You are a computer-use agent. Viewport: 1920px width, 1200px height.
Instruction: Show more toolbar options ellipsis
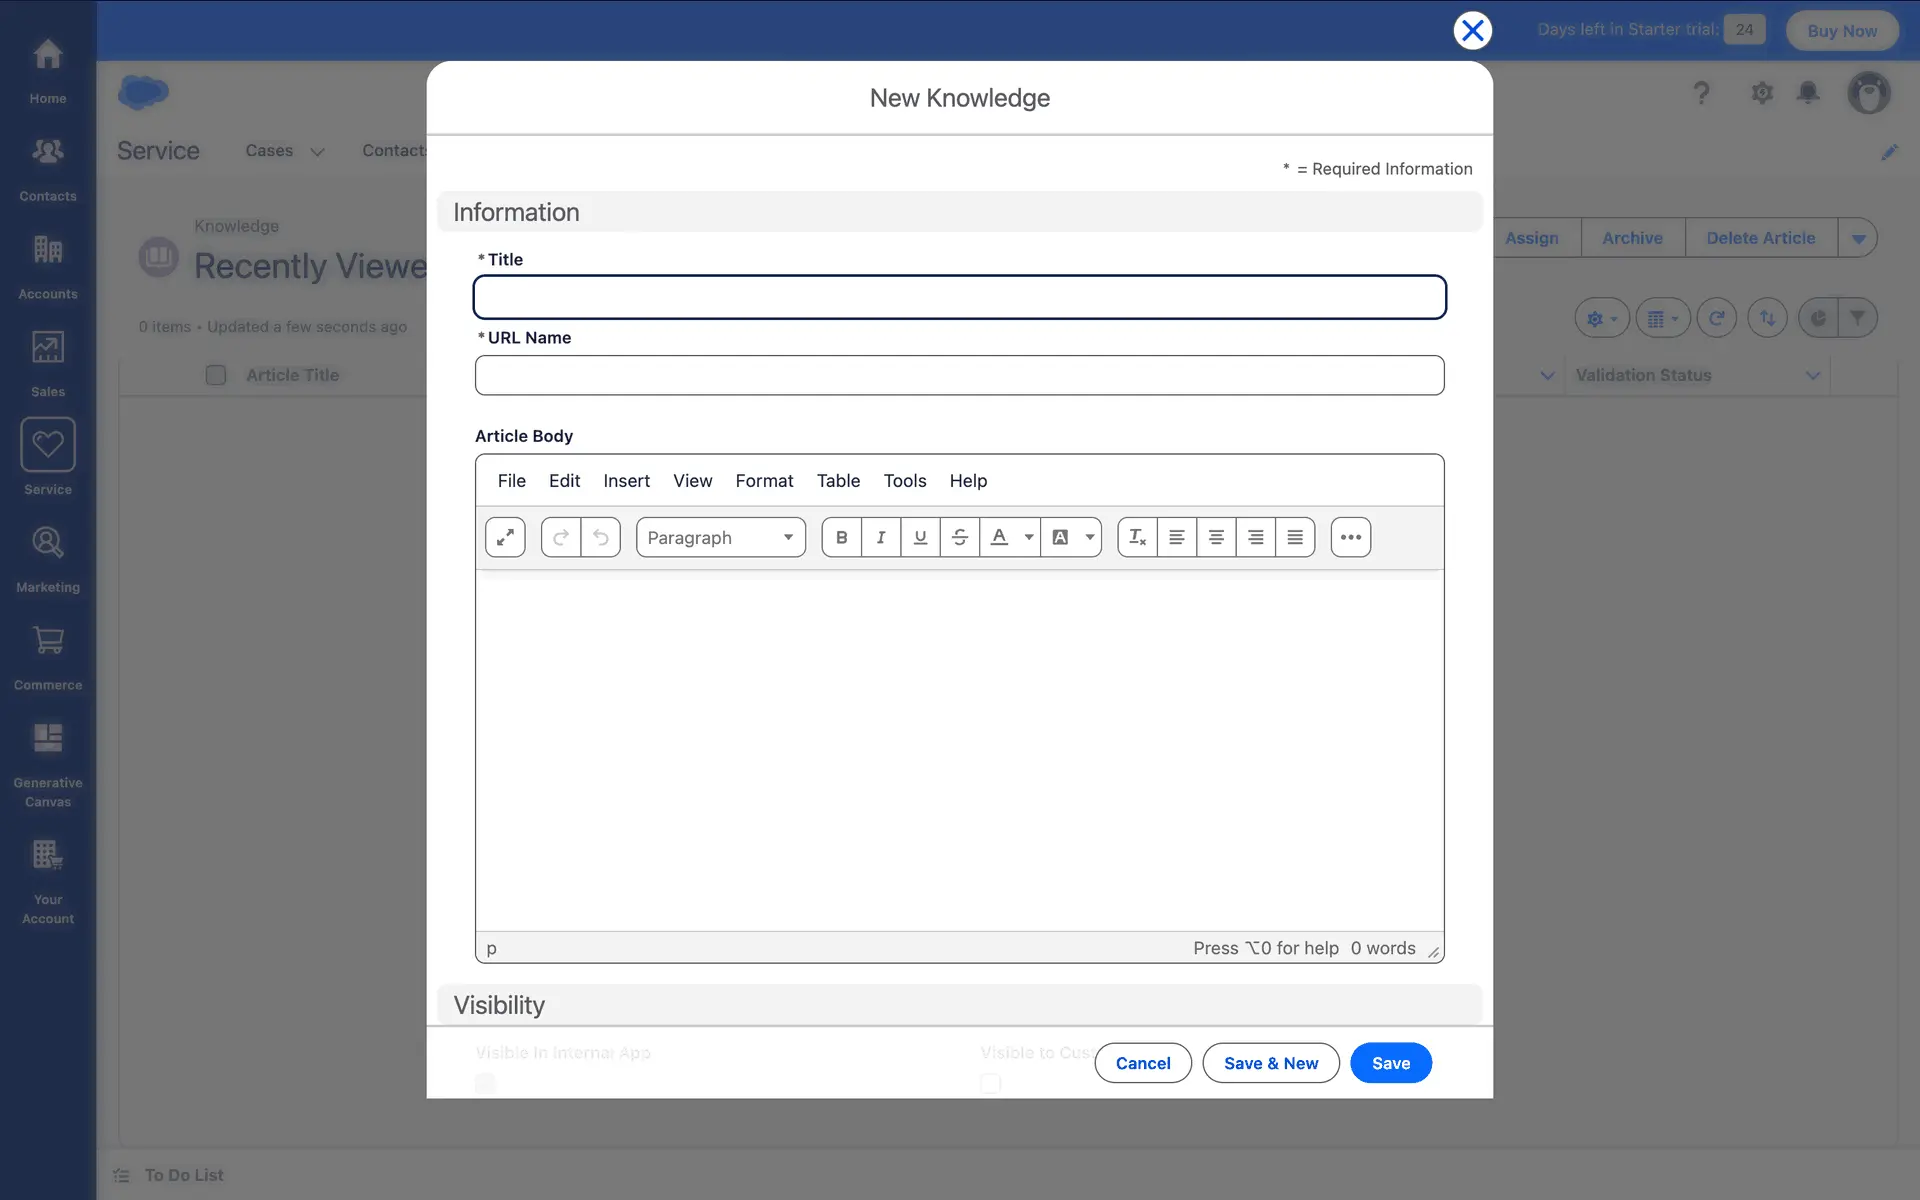click(x=1350, y=537)
